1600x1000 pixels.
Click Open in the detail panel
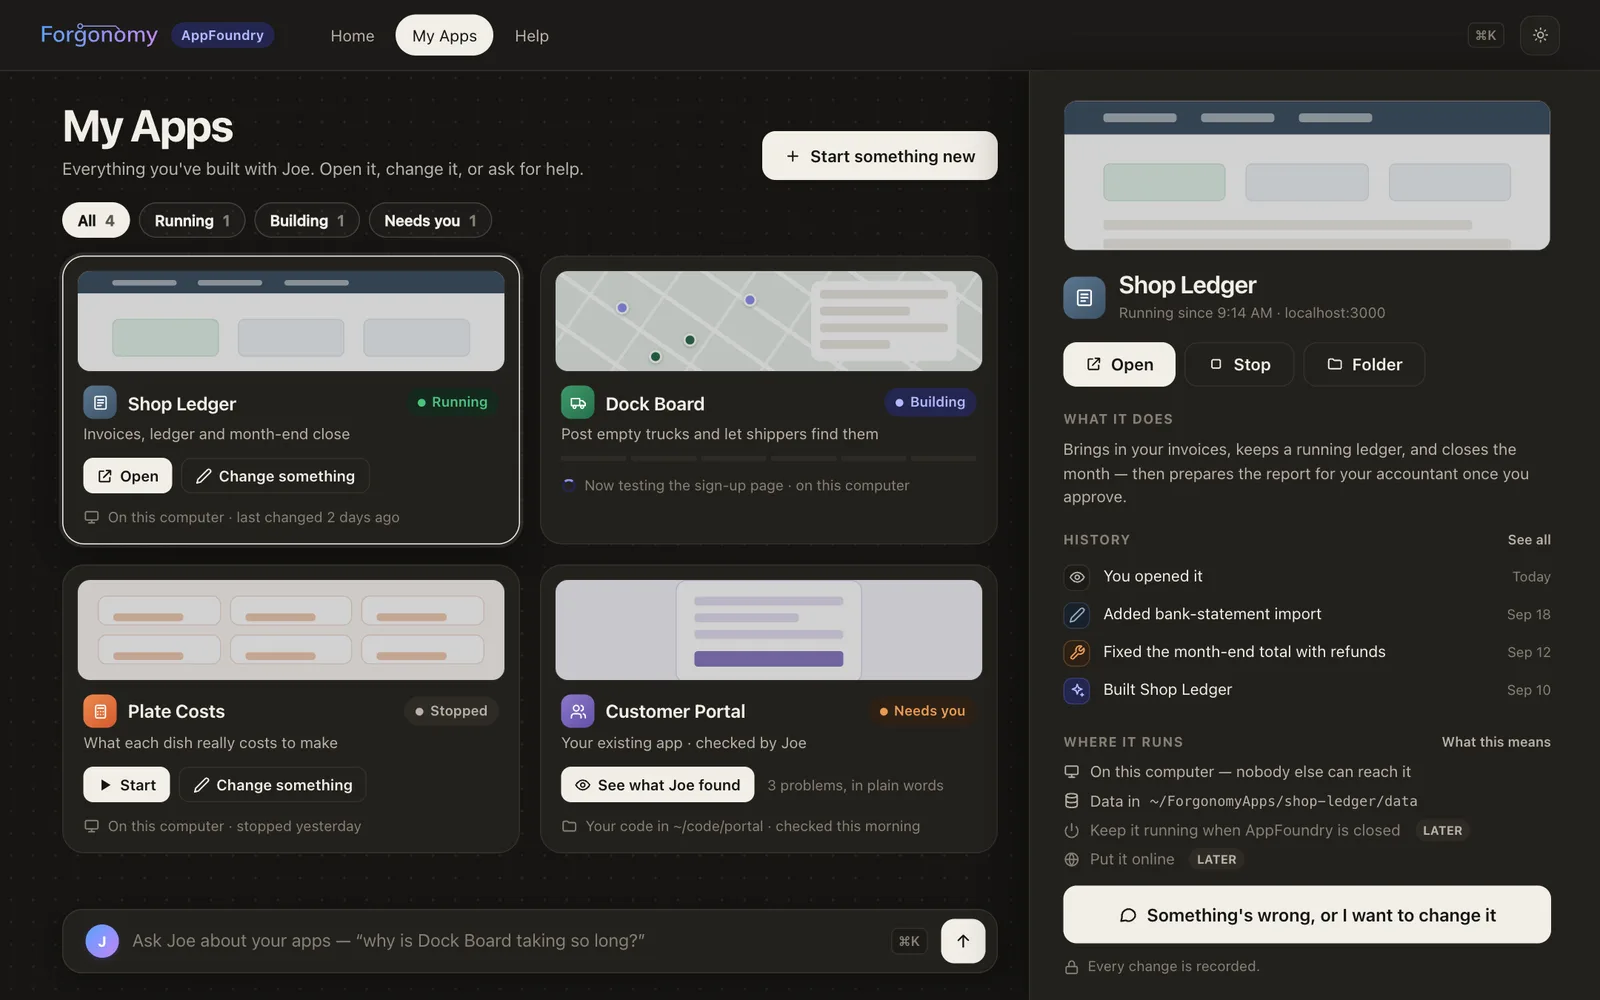[1119, 365]
